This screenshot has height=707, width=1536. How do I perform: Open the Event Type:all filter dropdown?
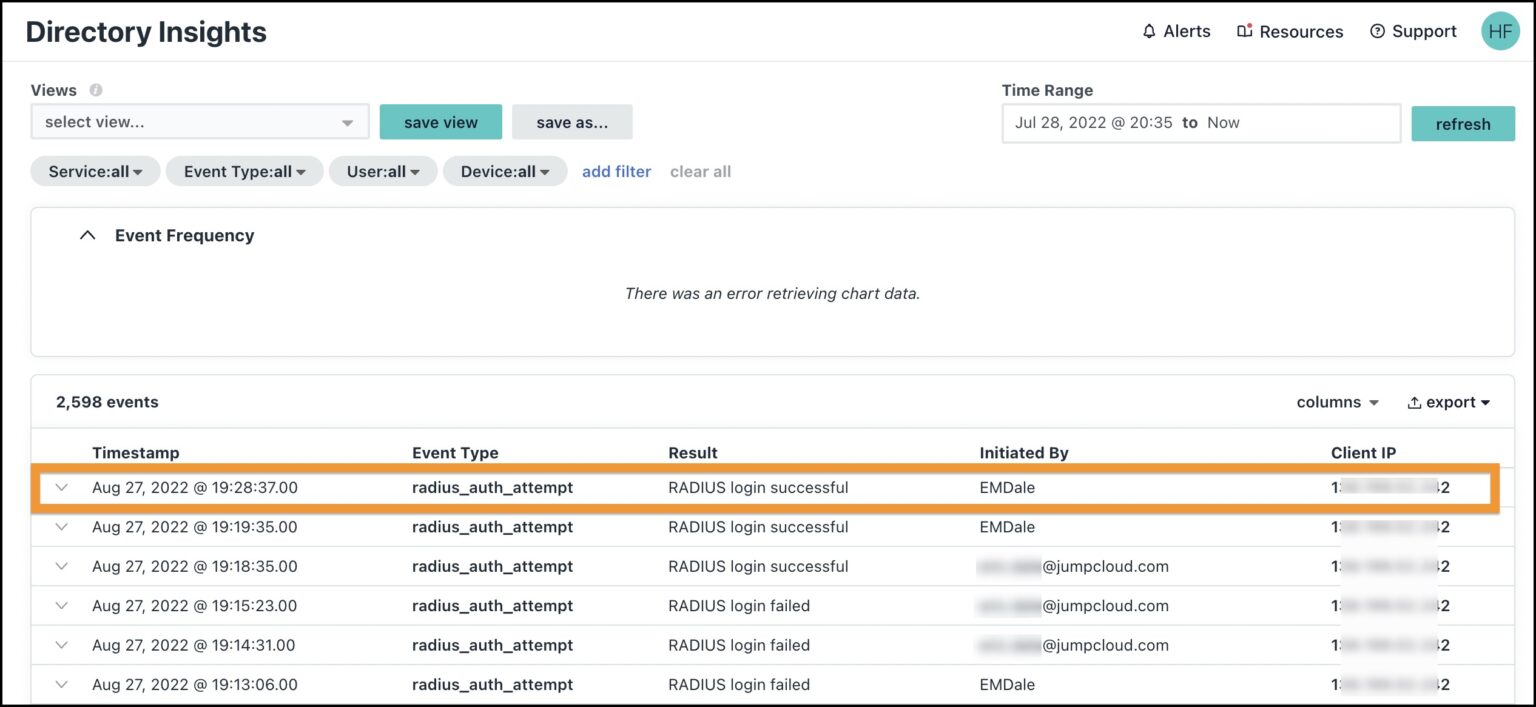tap(244, 171)
